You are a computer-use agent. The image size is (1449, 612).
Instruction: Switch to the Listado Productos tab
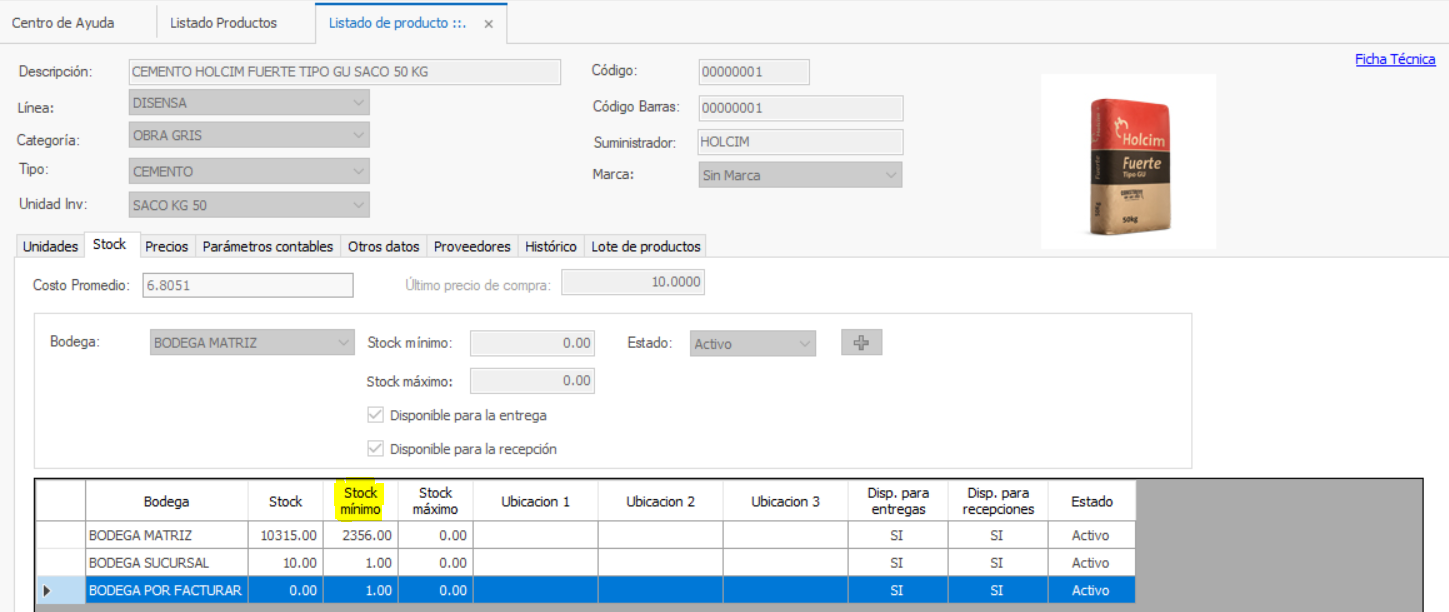[x=223, y=22]
